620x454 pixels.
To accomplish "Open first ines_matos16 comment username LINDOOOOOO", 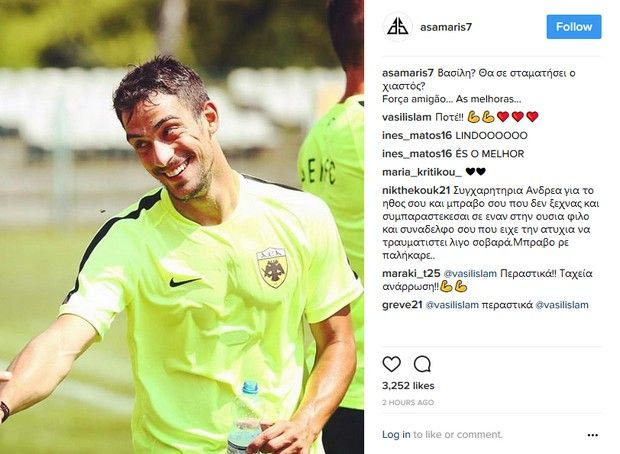I will click(417, 135).
